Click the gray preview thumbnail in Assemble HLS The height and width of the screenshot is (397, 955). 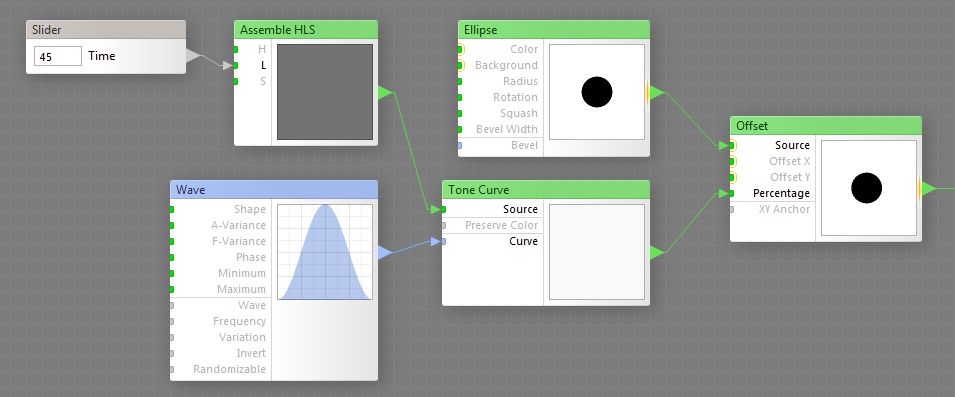[x=325, y=92]
